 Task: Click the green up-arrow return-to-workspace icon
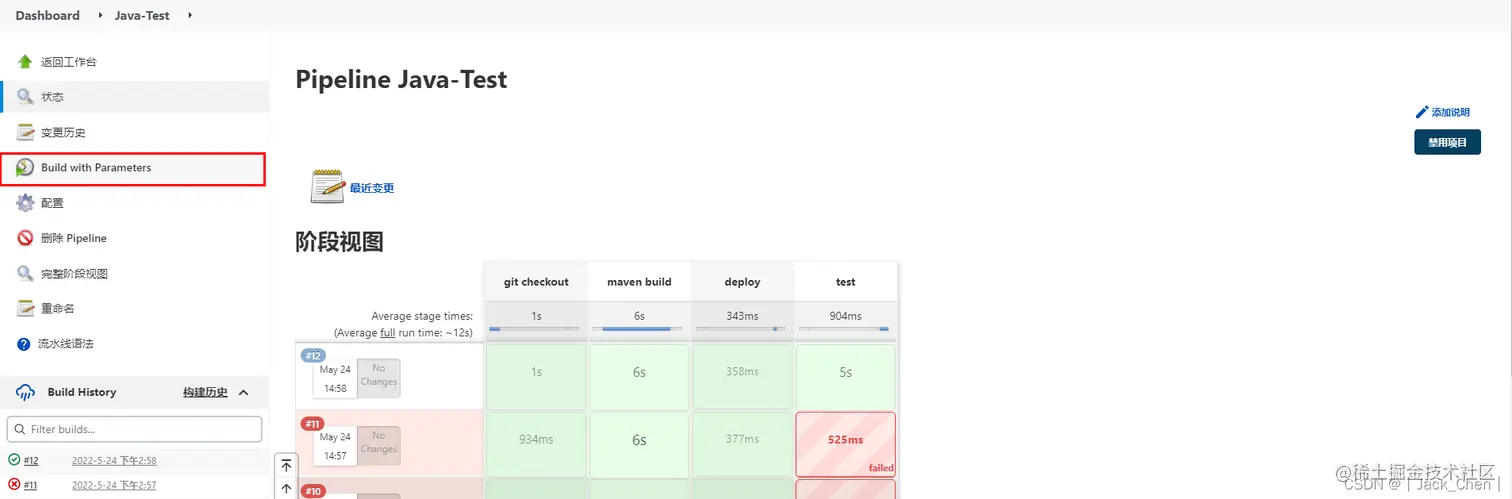[25, 62]
